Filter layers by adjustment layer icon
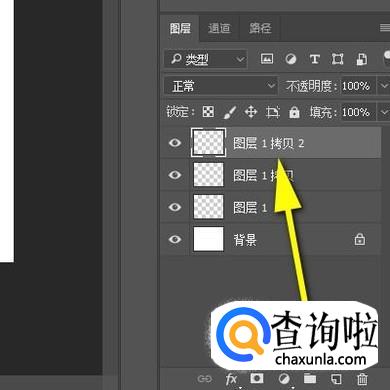The height and width of the screenshot is (390, 390). [x=291, y=59]
